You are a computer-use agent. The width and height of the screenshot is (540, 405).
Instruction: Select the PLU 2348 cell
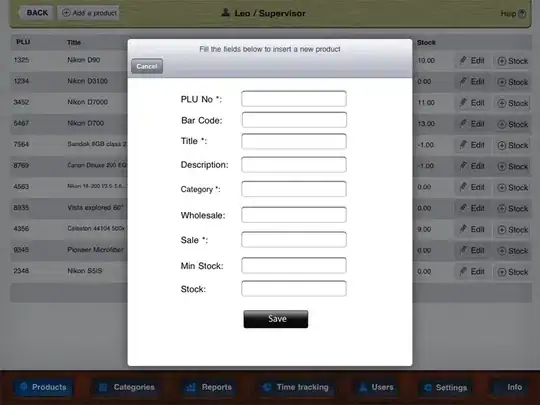[21, 271]
